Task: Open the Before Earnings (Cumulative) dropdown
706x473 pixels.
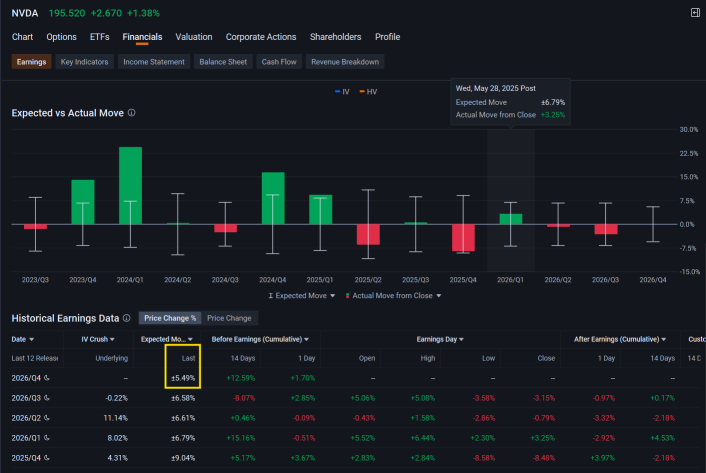Action: click(x=307, y=339)
